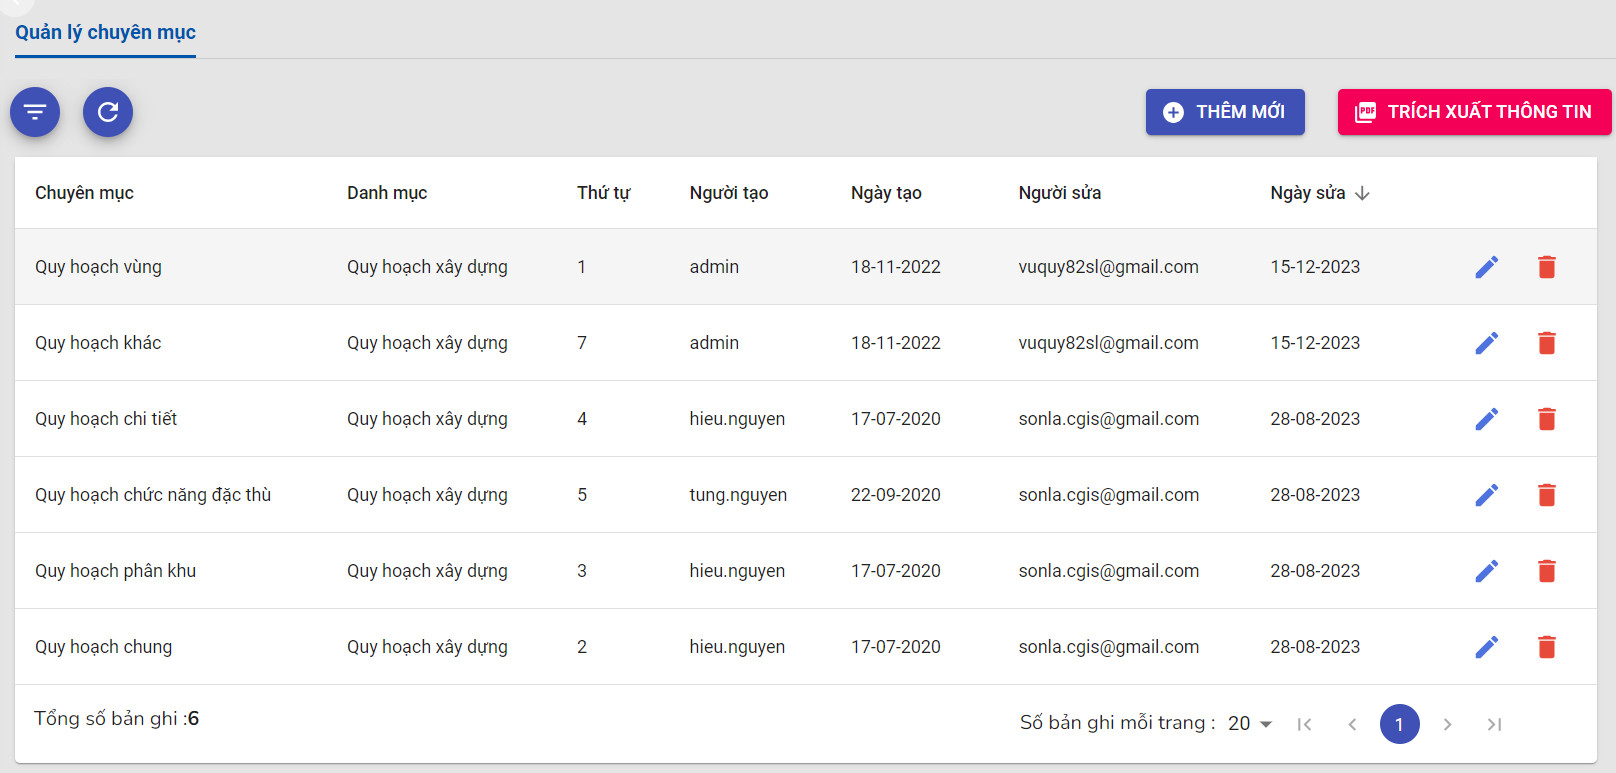Sort by the Người tạo column header

(x=729, y=193)
